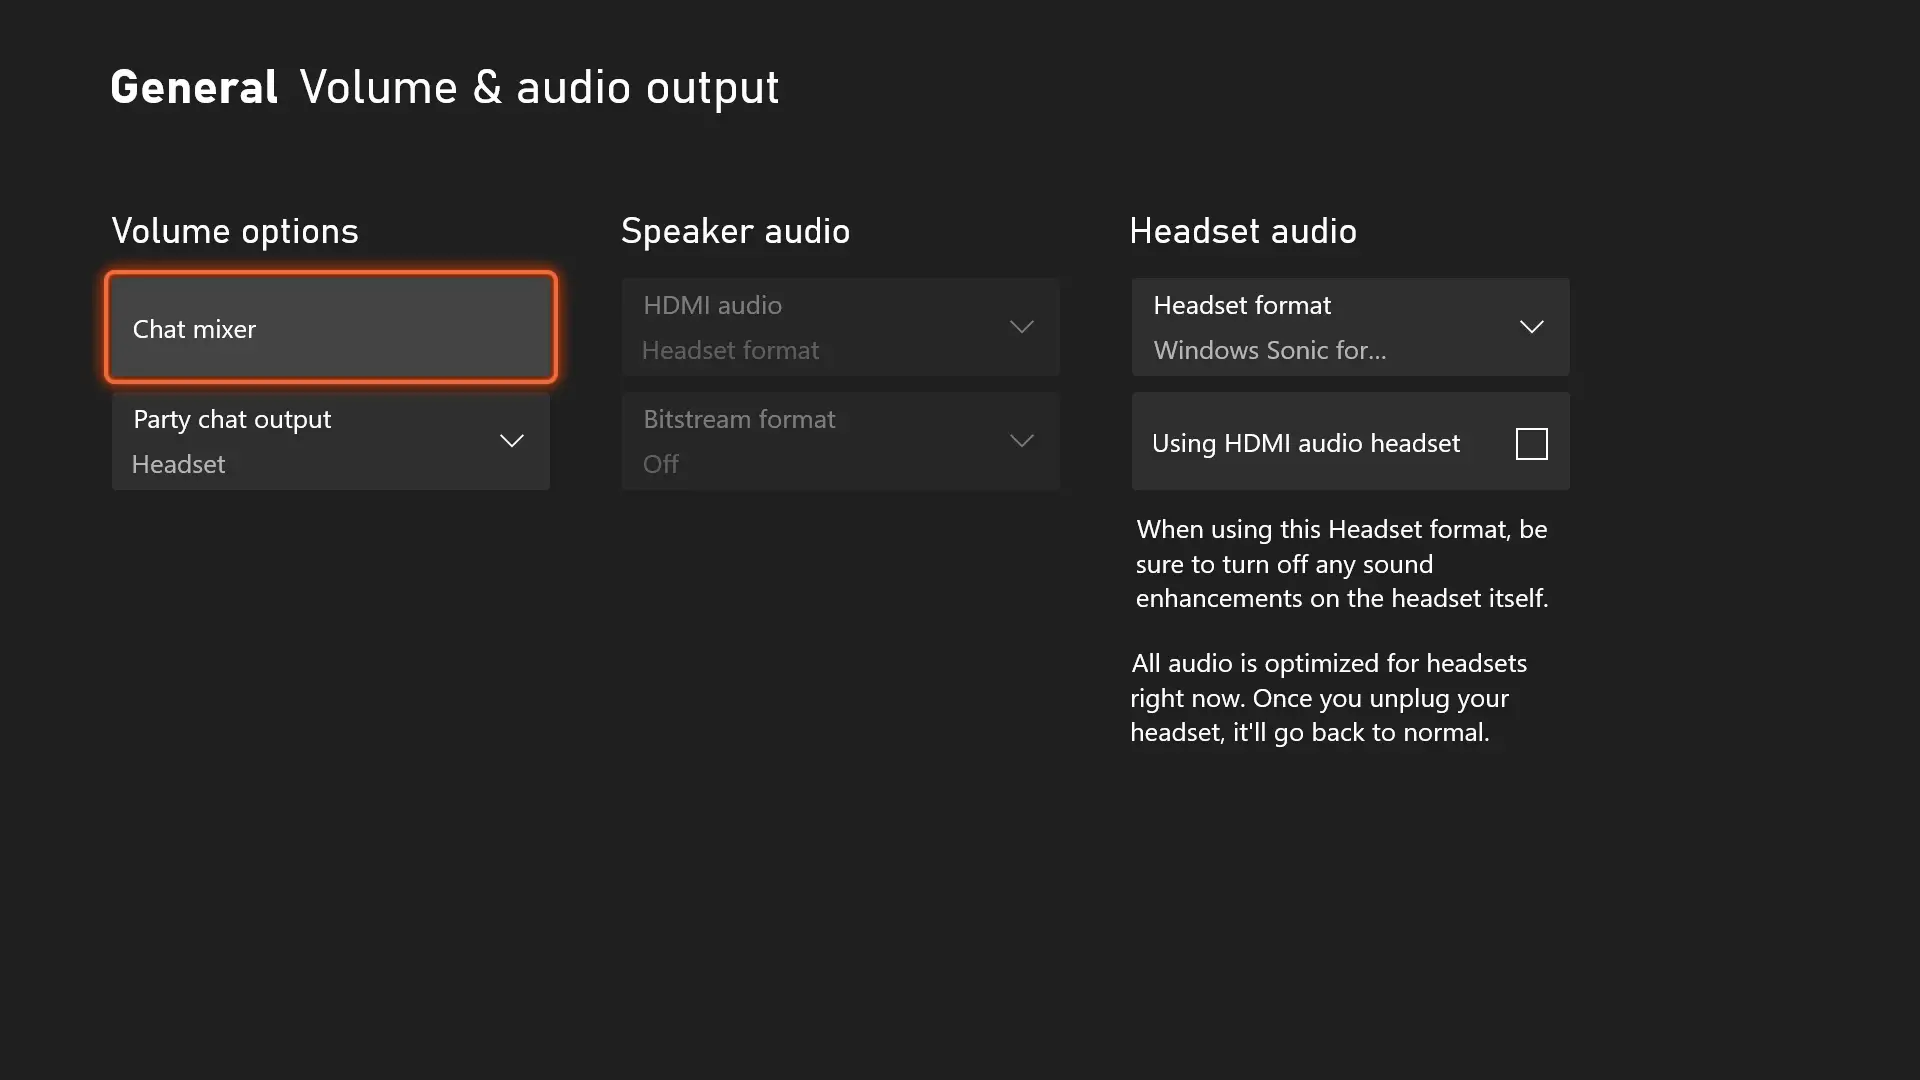Click the Volume & audio output title
Viewport: 1920px width, 1080px height.
tap(539, 86)
